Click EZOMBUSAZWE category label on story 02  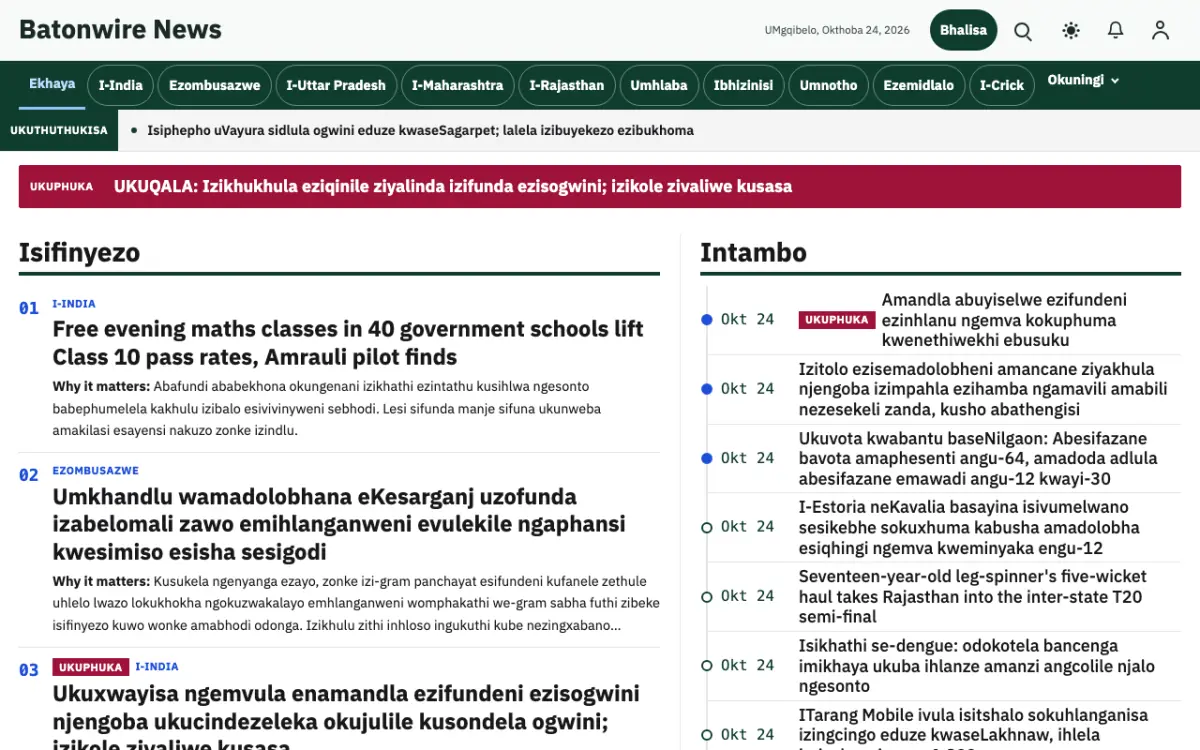click(96, 471)
